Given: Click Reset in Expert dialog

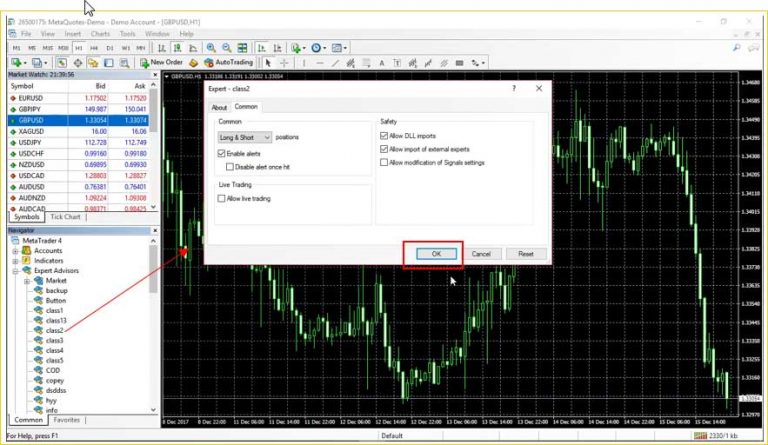Looking at the screenshot, I should click(x=526, y=254).
